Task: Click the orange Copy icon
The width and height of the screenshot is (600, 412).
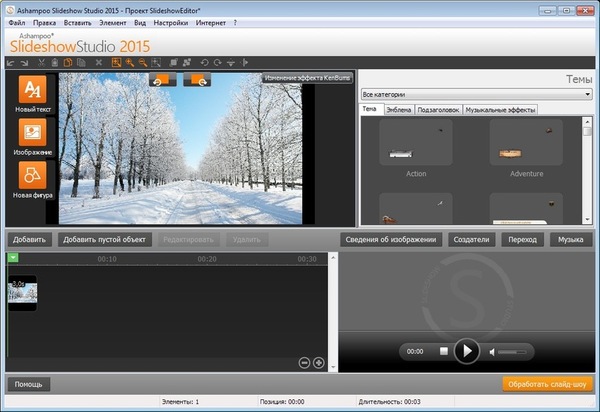Action: 68,63
